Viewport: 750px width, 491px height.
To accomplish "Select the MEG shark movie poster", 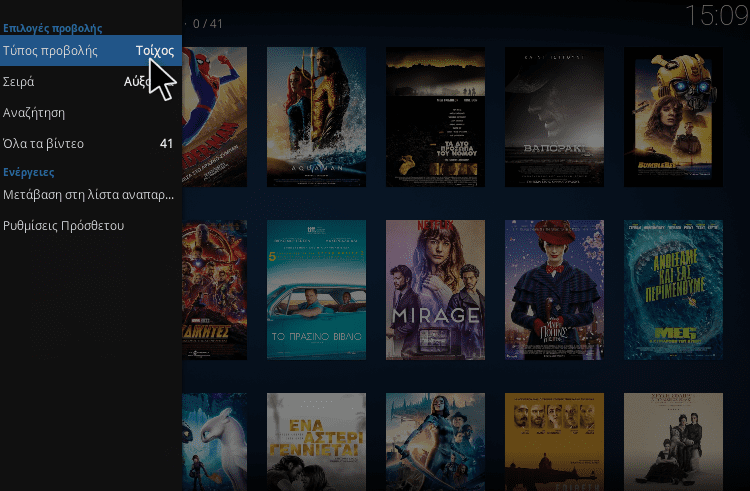I will tap(673, 290).
